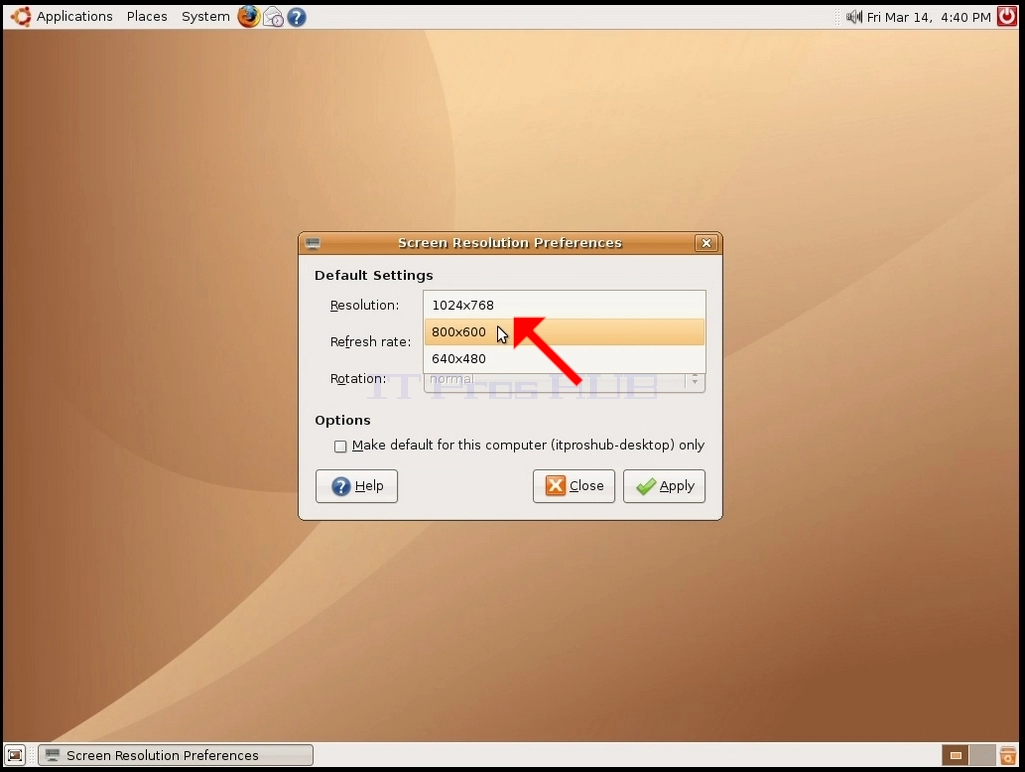Click the date and time clock
The image size is (1025, 772).
tap(929, 17)
